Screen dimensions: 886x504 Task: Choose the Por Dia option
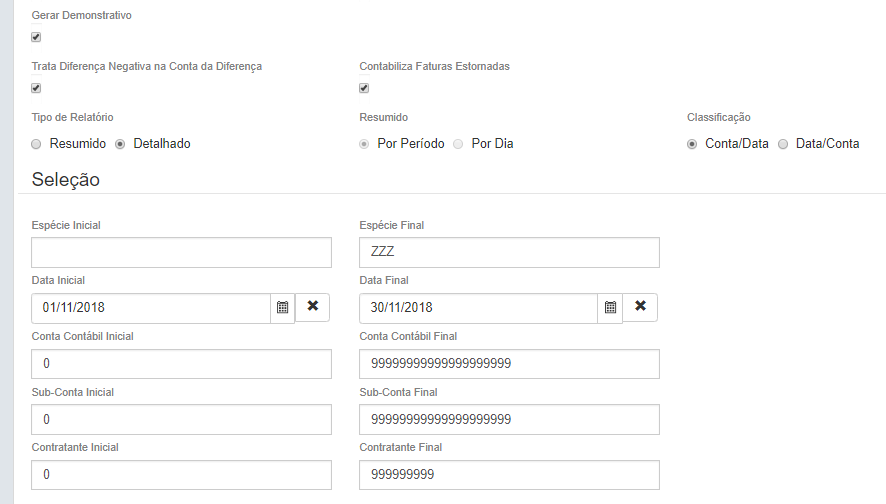click(459, 144)
